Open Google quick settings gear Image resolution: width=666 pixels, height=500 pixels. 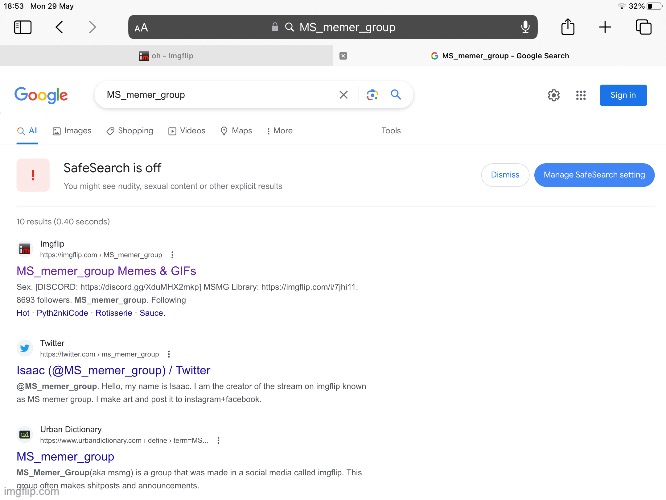(553, 95)
